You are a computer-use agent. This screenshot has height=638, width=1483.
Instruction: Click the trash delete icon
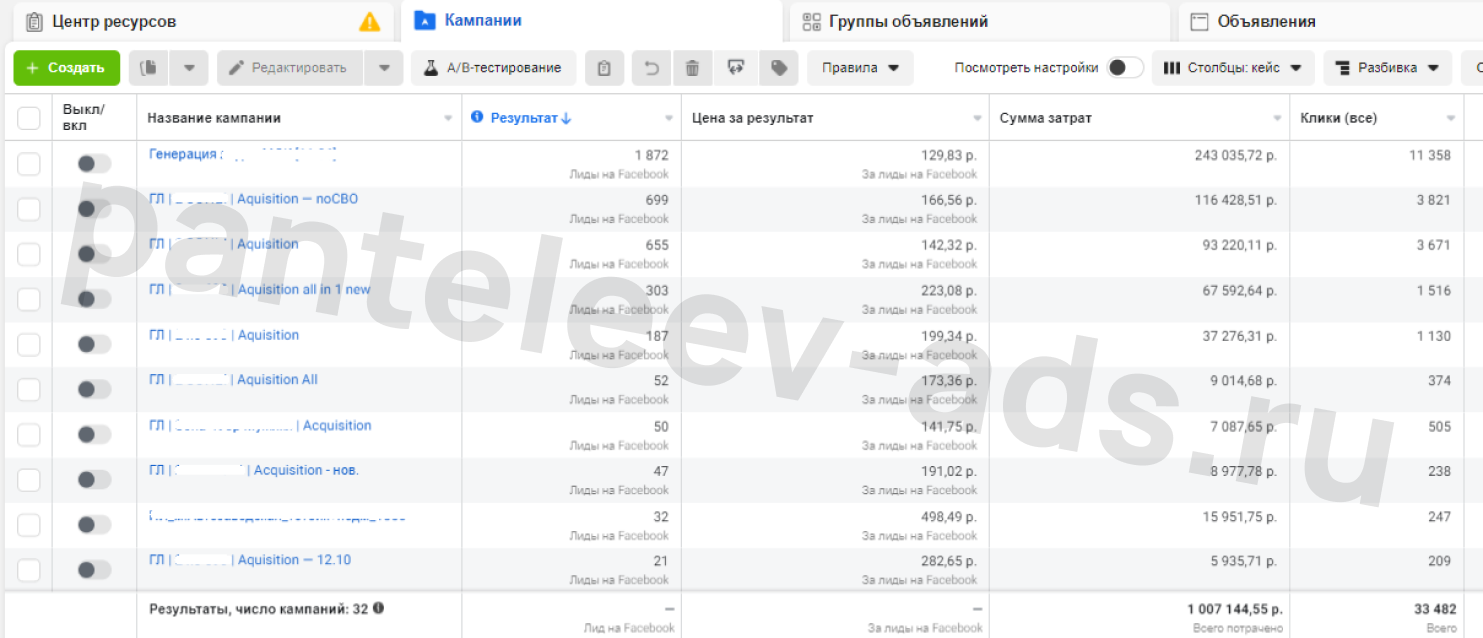pos(692,68)
